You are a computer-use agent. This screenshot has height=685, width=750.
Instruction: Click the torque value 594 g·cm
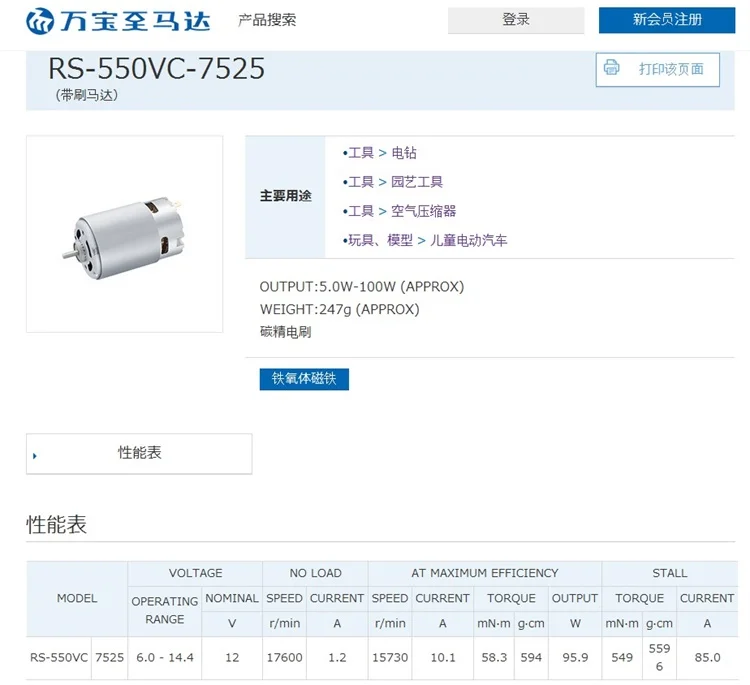(531, 658)
